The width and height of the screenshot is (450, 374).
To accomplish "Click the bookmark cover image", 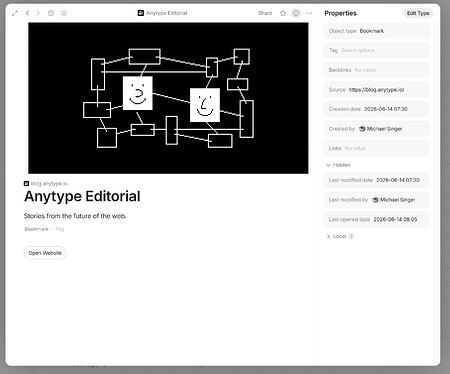I will coord(168,98).
